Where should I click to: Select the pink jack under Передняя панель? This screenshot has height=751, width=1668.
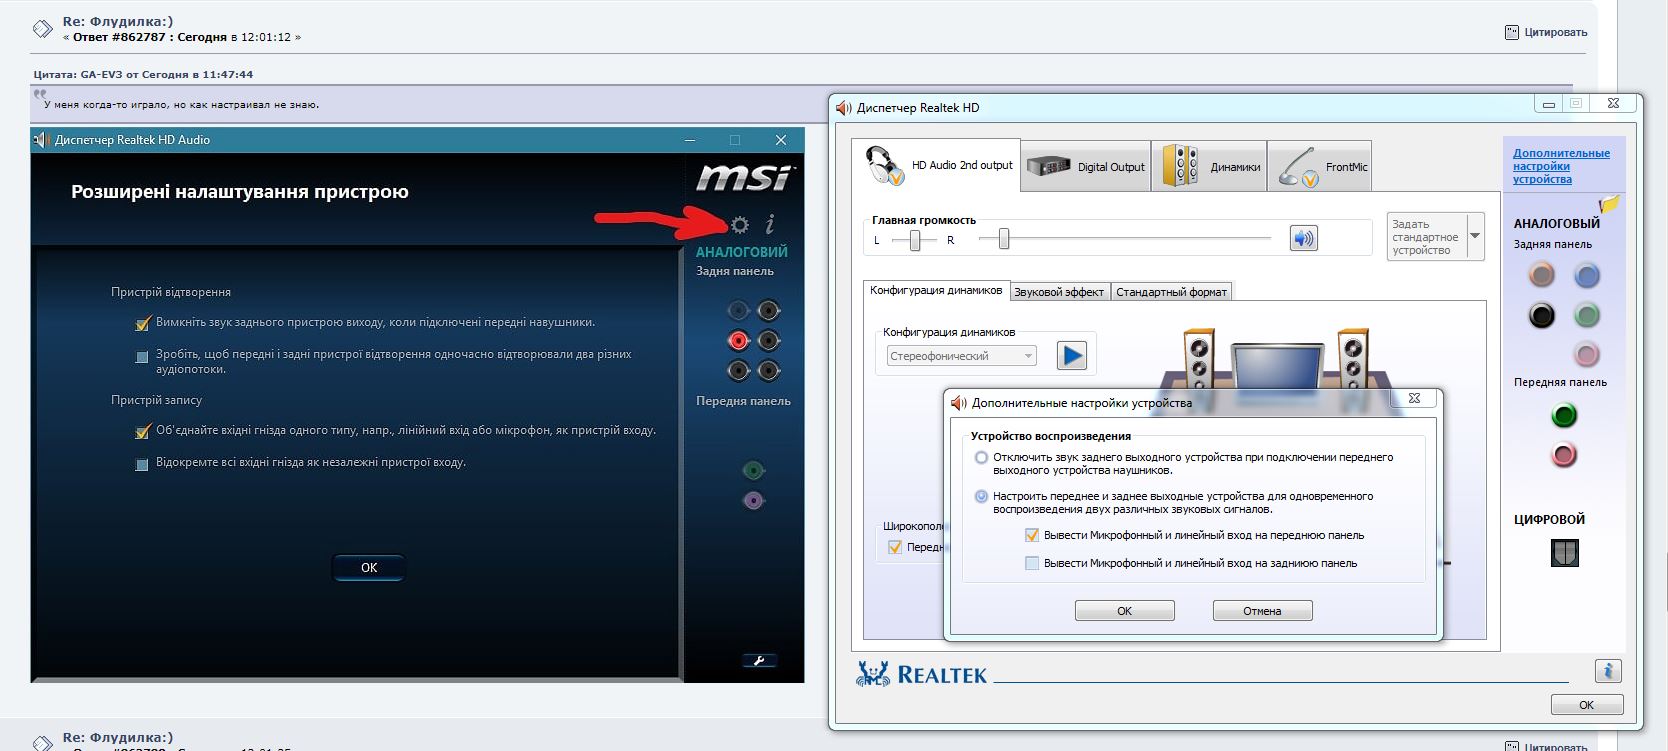[x=1564, y=455]
